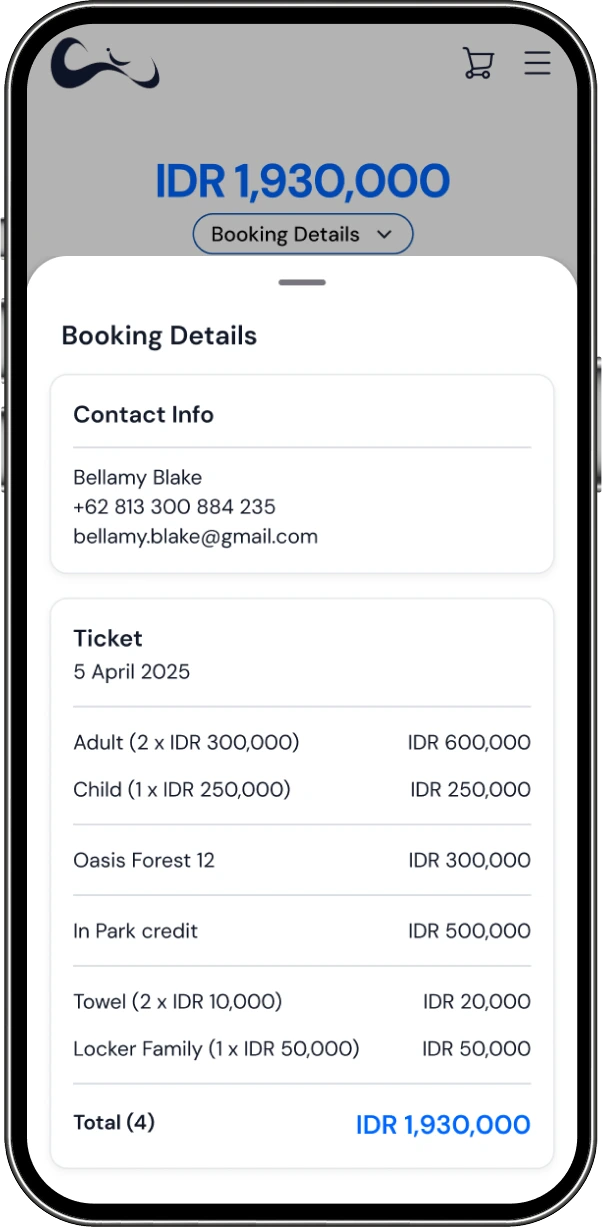Screen dimensions: 602x1228
Task: Click the blue total IDR 1,930,000 amount
Action: 442,1125
